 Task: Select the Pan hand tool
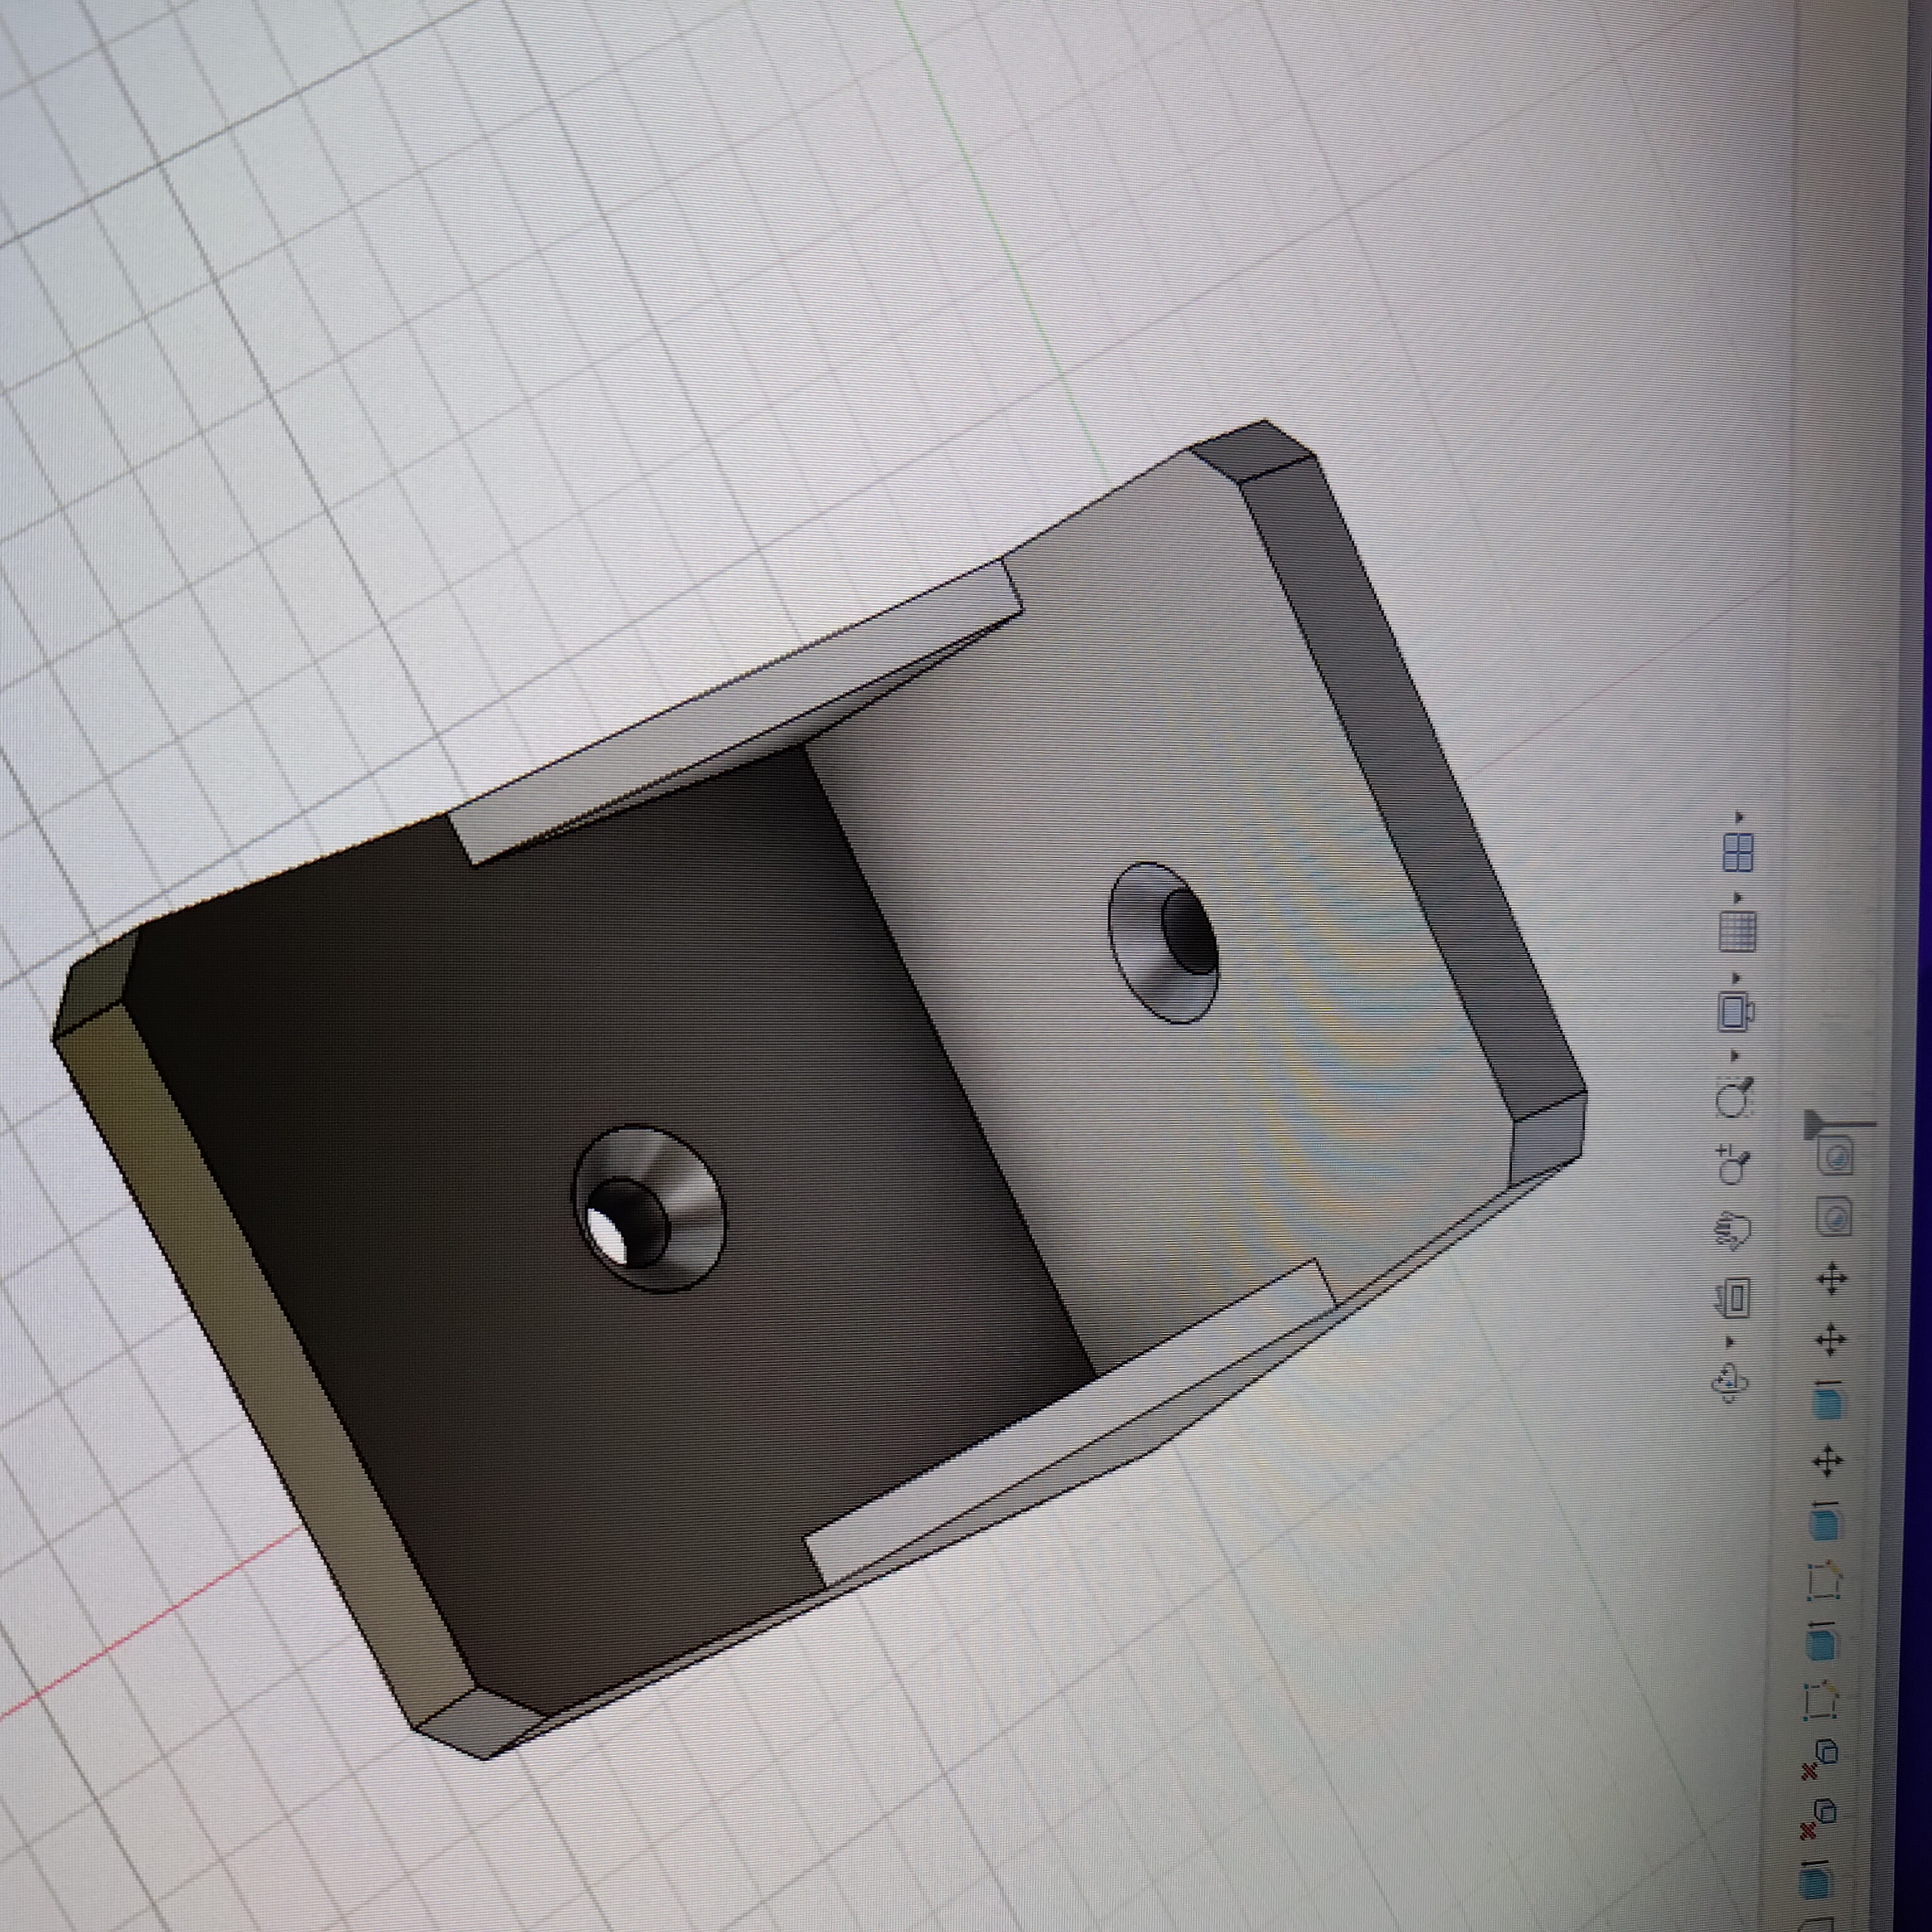coord(1732,1231)
